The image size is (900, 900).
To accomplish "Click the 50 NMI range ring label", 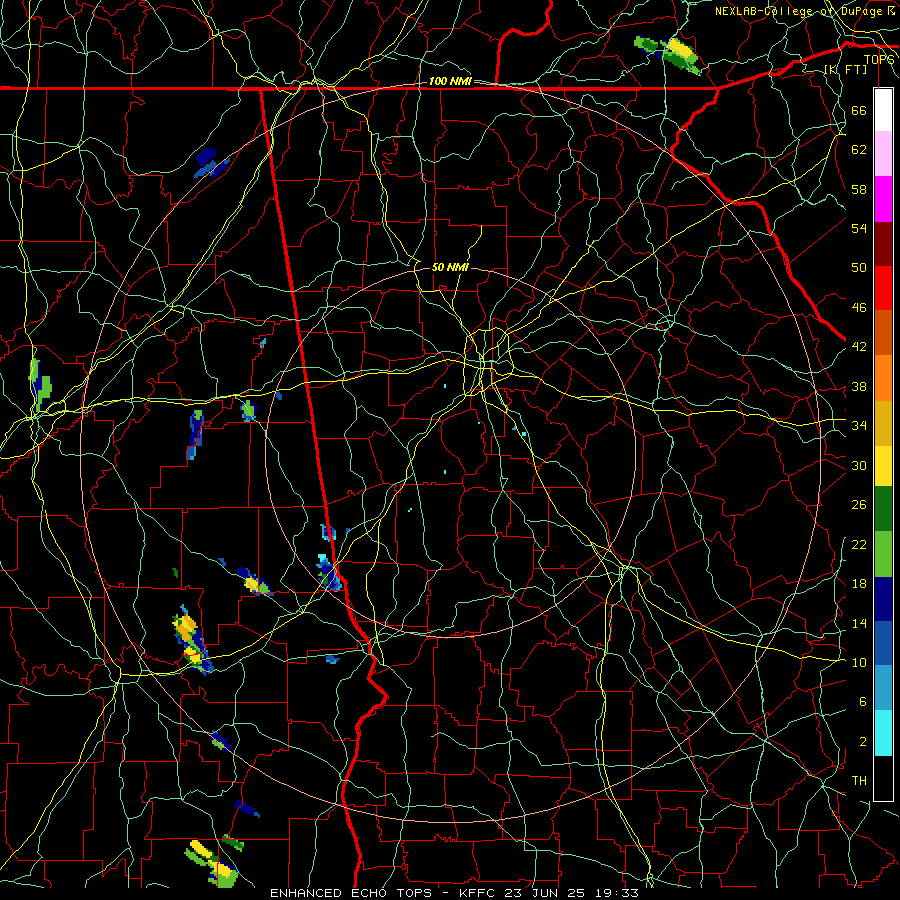I will click(x=450, y=267).
